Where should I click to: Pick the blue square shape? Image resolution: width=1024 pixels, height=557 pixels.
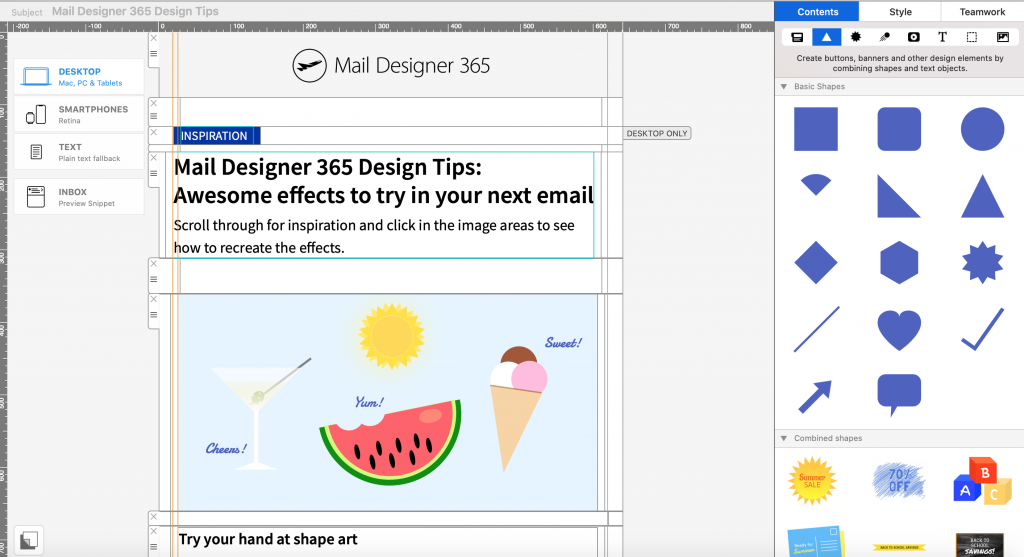coord(816,129)
